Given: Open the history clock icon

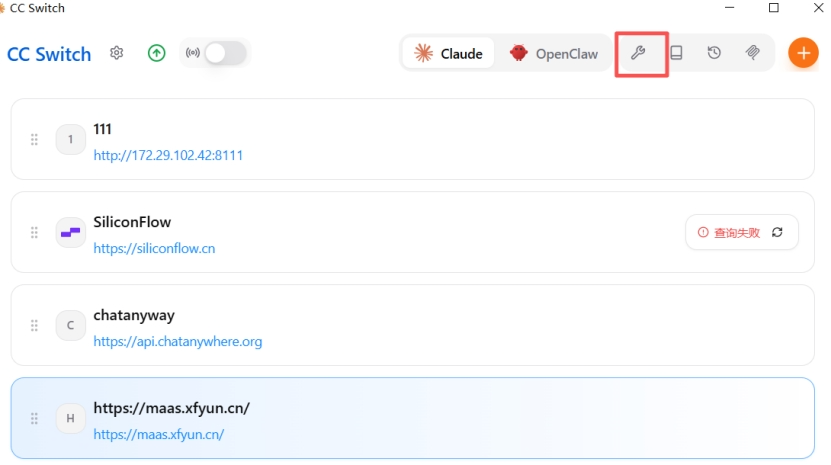Looking at the screenshot, I should [714, 52].
